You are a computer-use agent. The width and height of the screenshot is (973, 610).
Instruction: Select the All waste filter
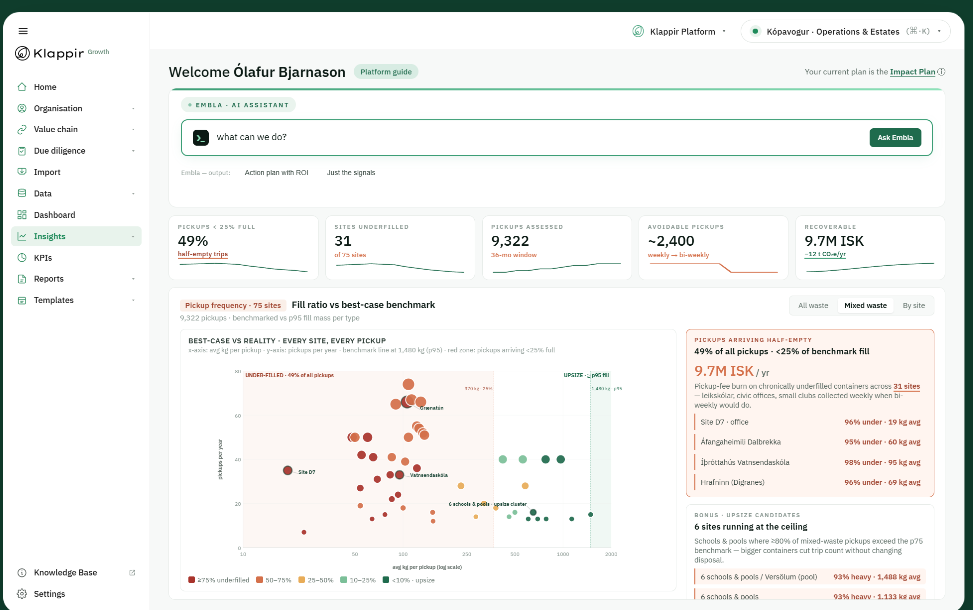(813, 305)
